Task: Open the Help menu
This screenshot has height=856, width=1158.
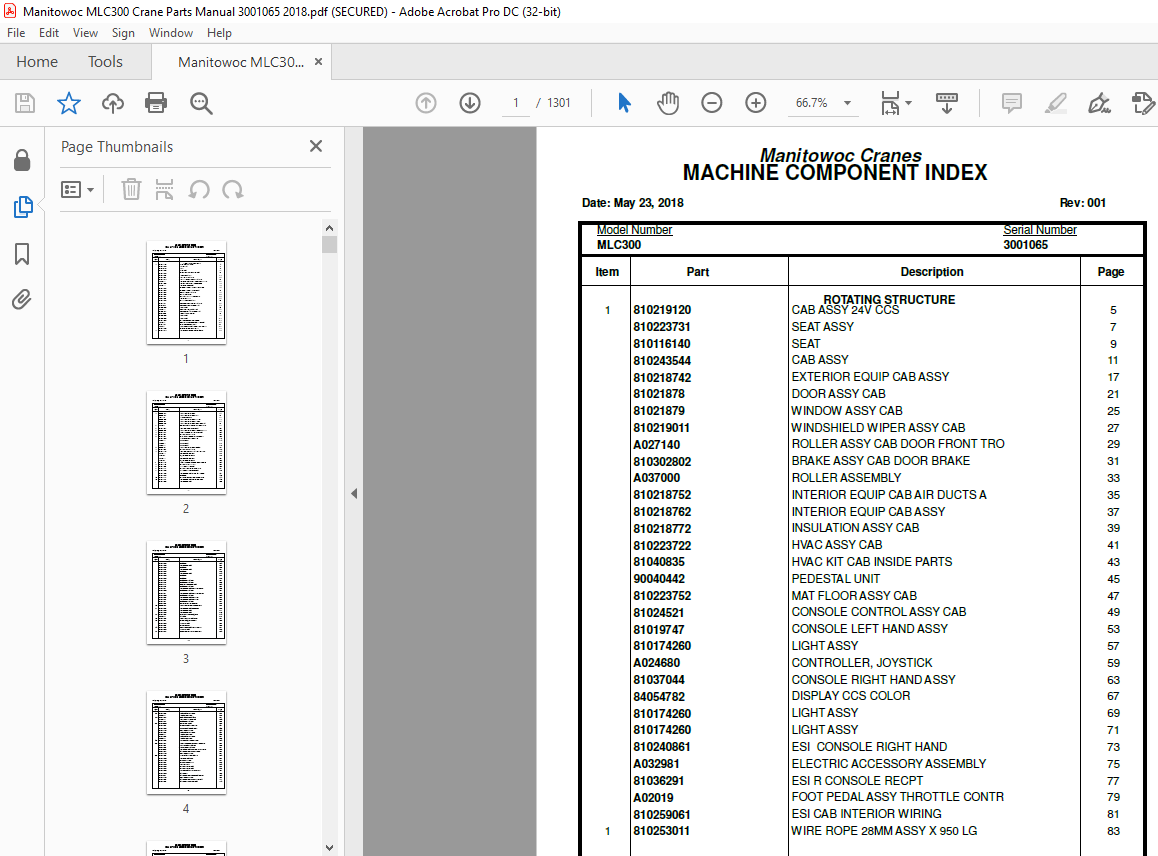Action: (x=219, y=32)
